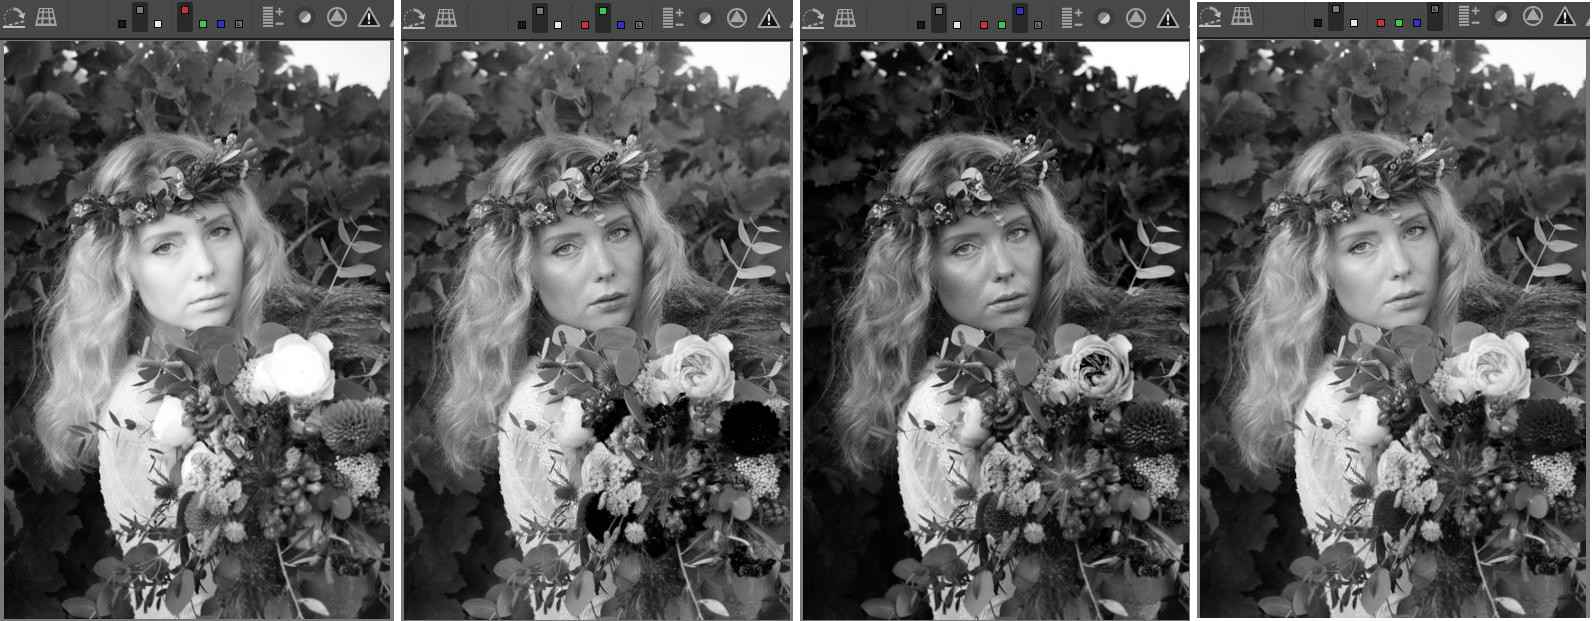The width and height of the screenshot is (1592, 621).
Task: Enable the green channel in the red-channel panel
Action: click(x=203, y=23)
